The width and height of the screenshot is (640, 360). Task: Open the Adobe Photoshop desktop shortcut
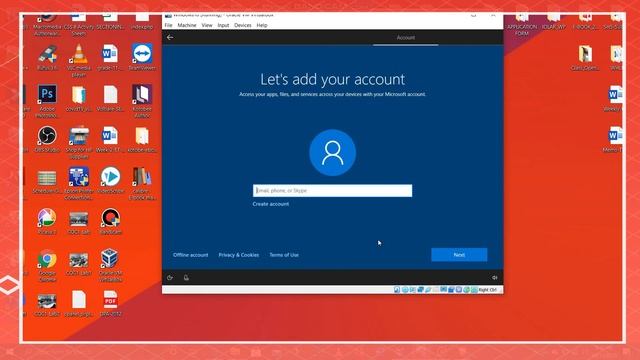[47, 101]
